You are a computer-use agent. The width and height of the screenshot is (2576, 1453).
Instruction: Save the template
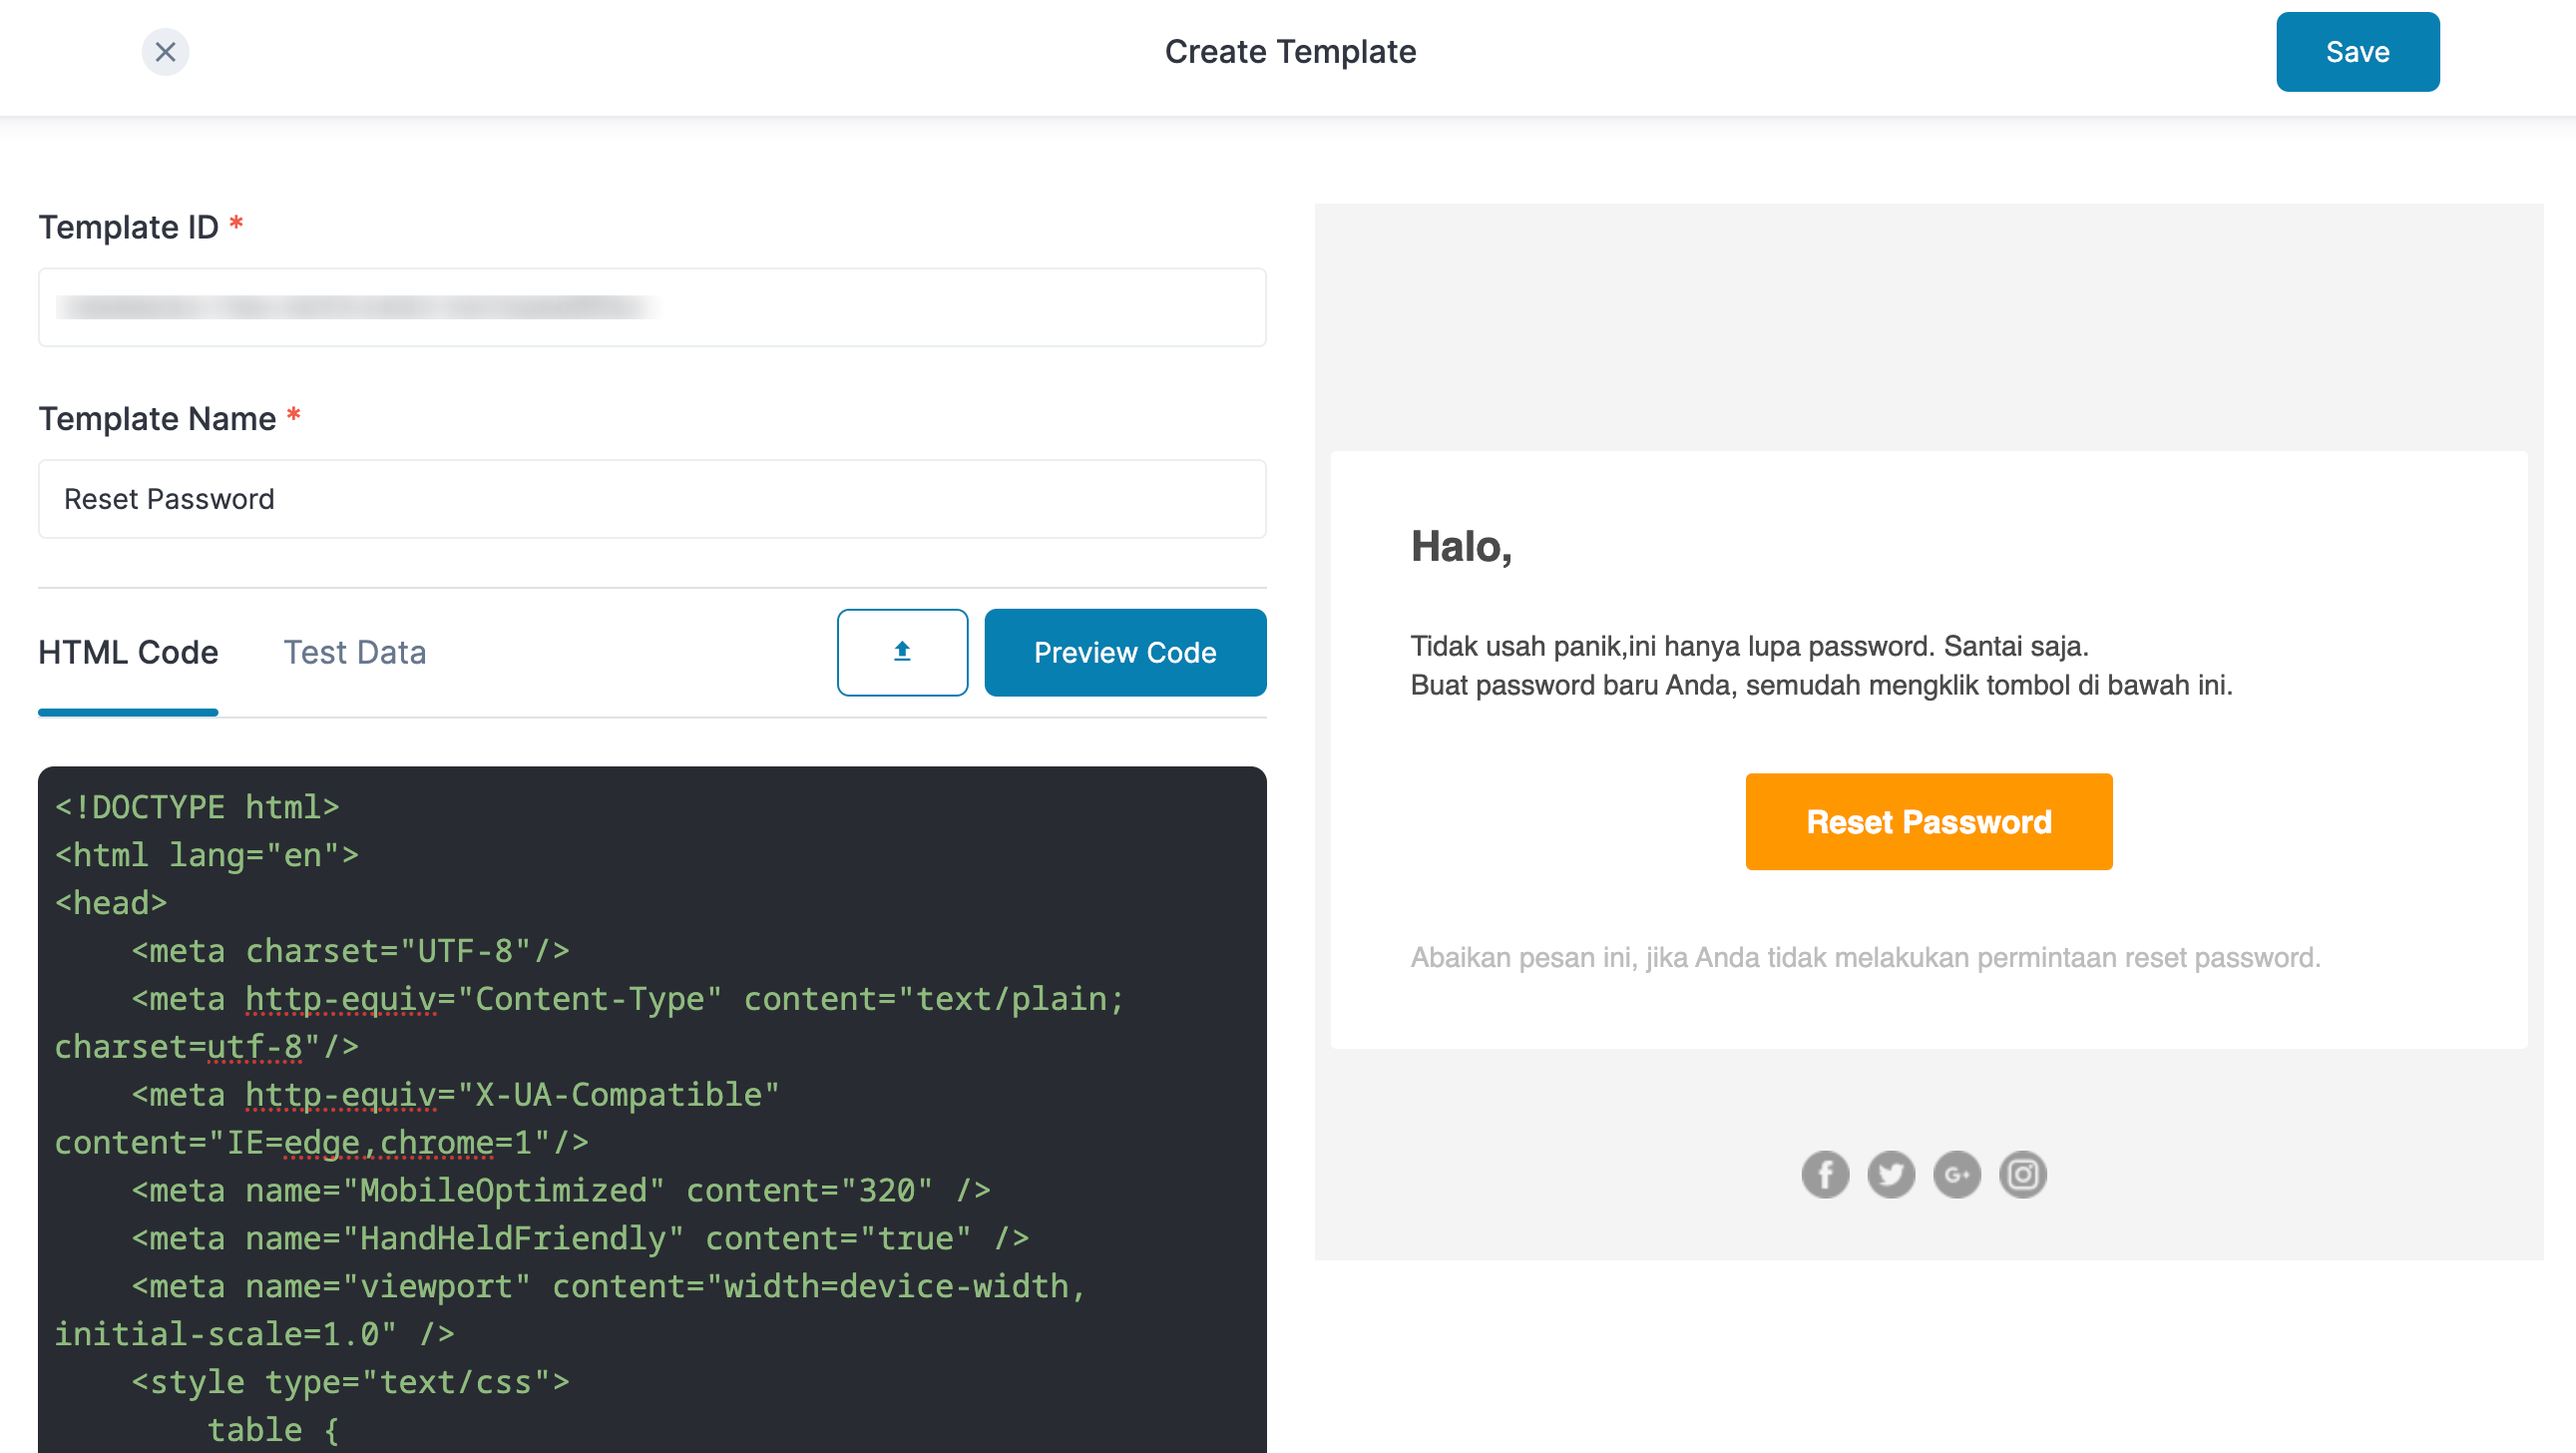click(2356, 52)
